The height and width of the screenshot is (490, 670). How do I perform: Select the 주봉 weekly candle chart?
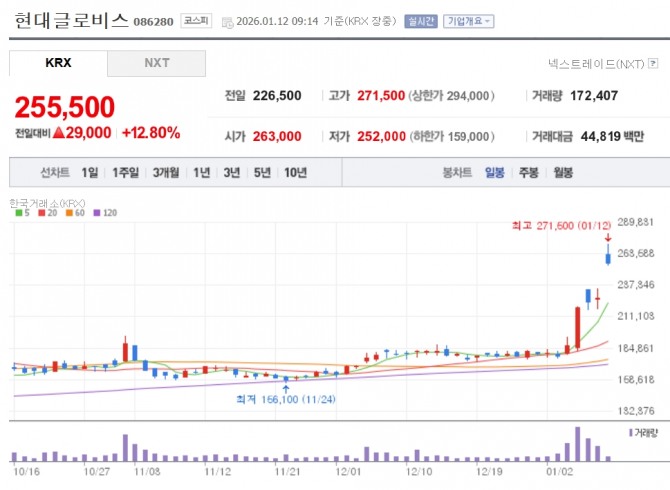(529, 173)
